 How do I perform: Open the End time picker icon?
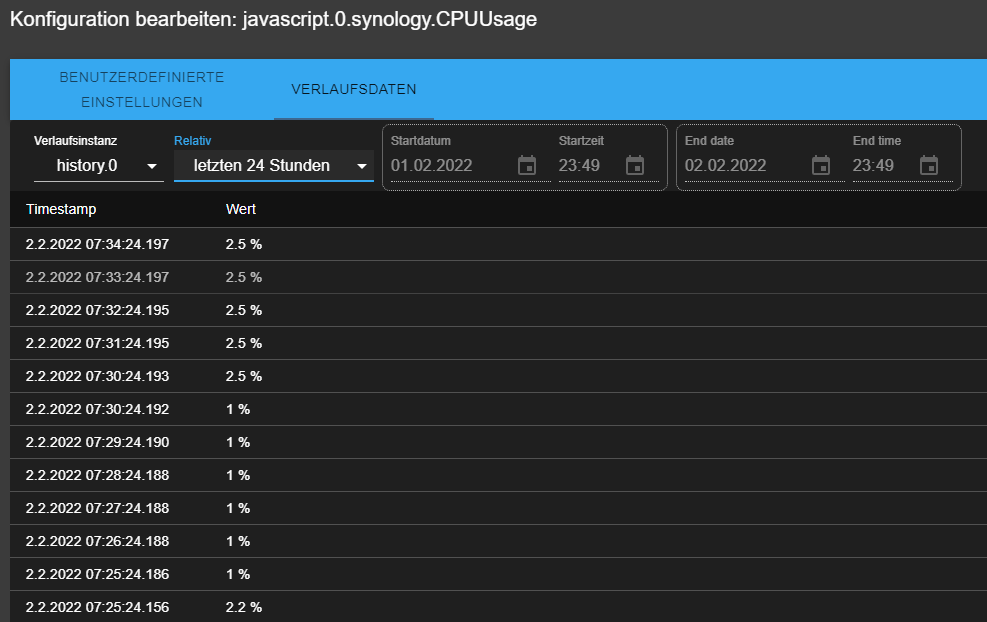coord(929,165)
